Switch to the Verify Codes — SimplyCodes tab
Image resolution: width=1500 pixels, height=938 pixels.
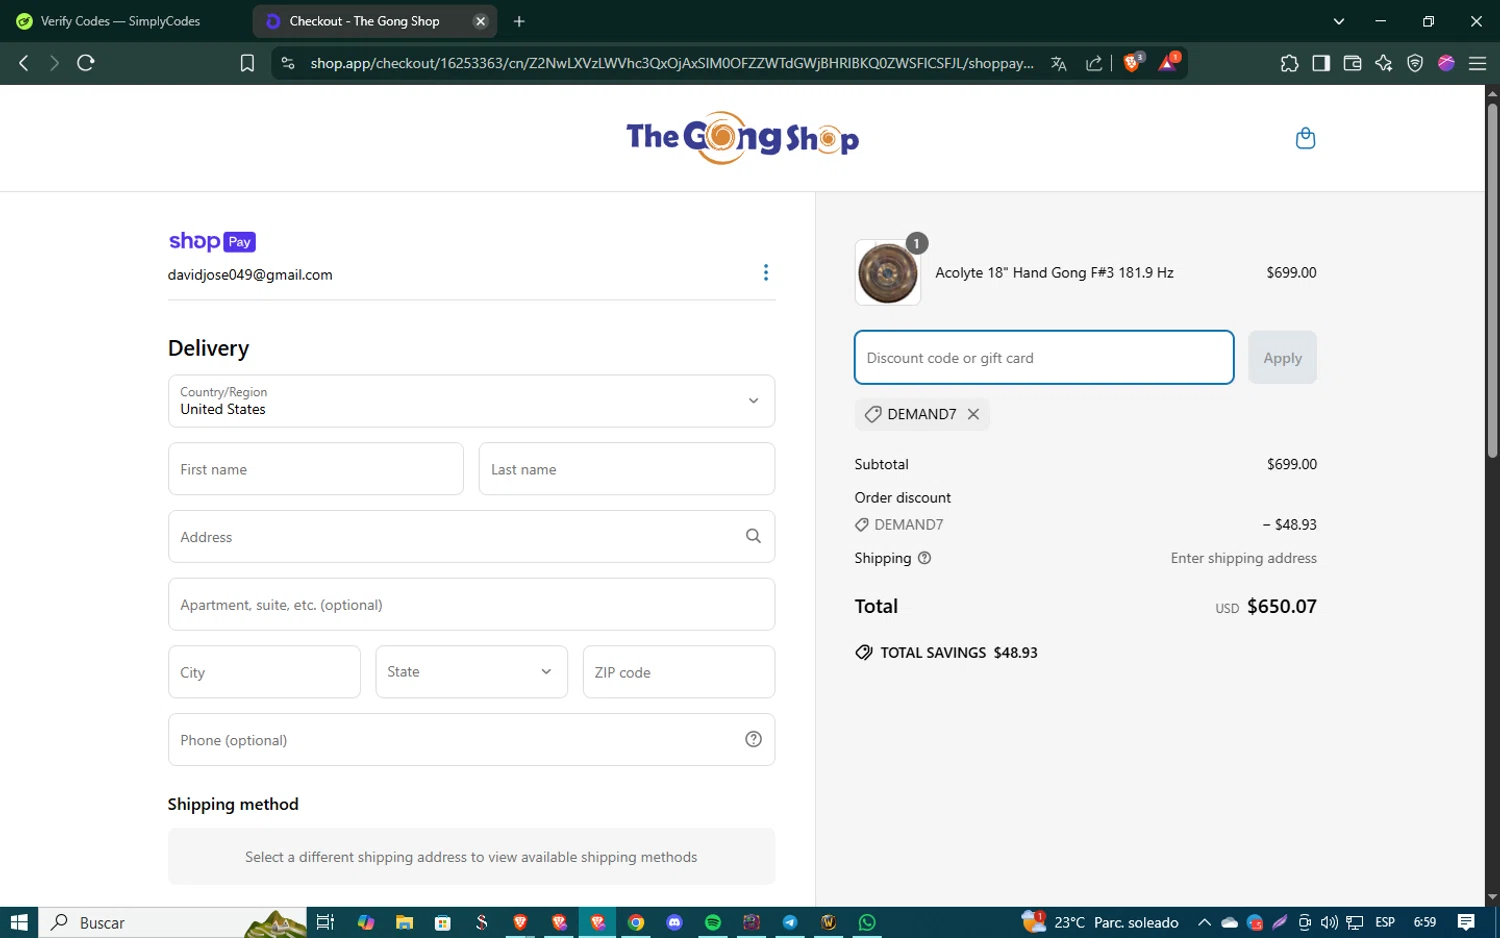pos(121,21)
